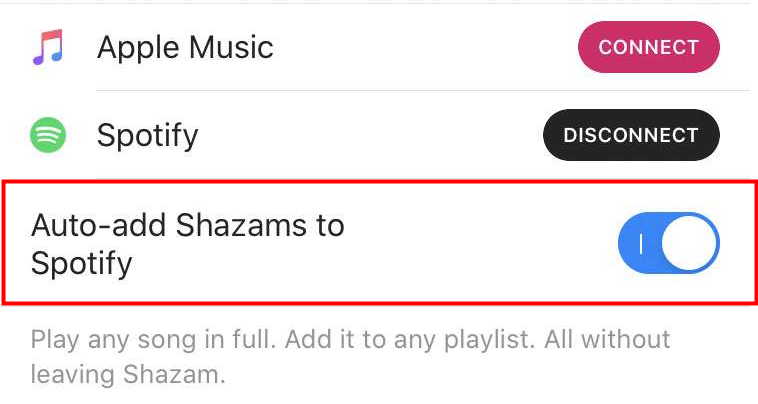Image resolution: width=758 pixels, height=404 pixels.
Task: Click the on-indicator line inside the blue switch
Action: [x=642, y=243]
